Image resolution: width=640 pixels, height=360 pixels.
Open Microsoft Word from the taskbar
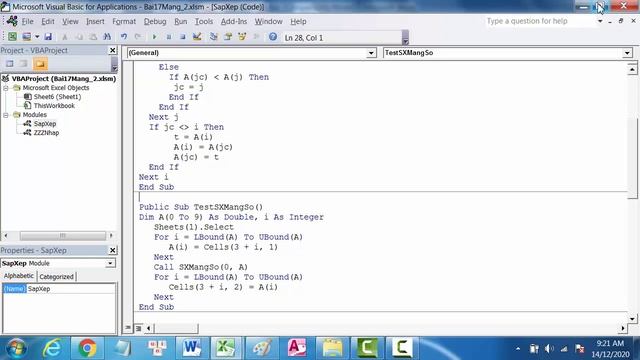192,348
